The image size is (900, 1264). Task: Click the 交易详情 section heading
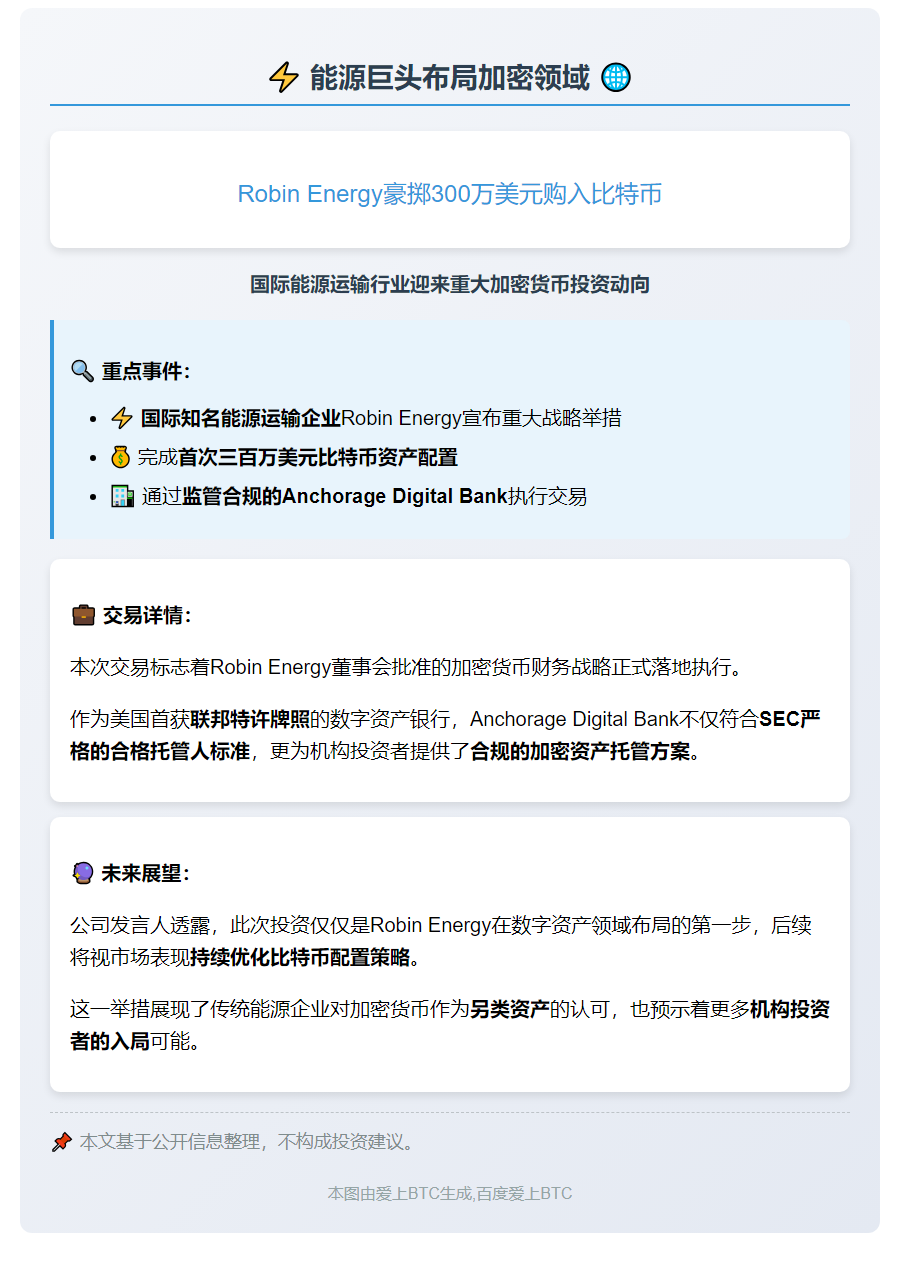point(147,615)
